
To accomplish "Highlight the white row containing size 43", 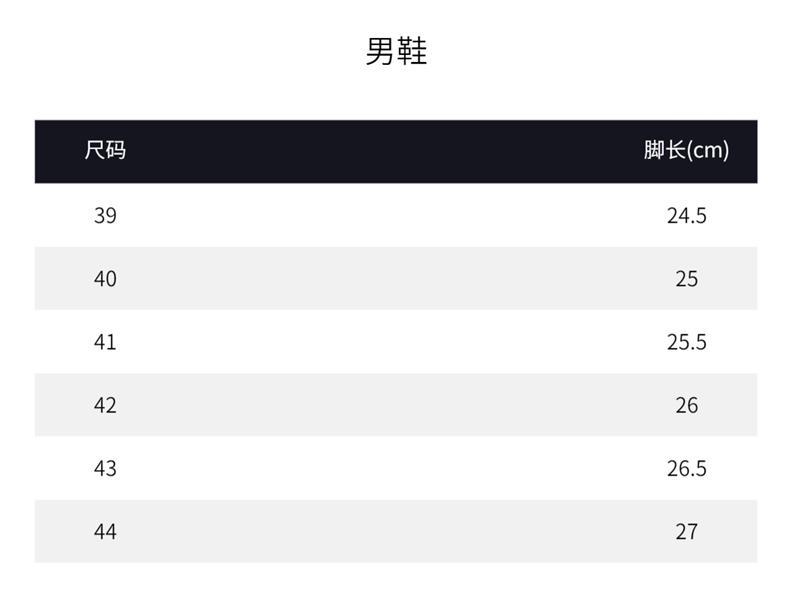I will pos(396,468).
